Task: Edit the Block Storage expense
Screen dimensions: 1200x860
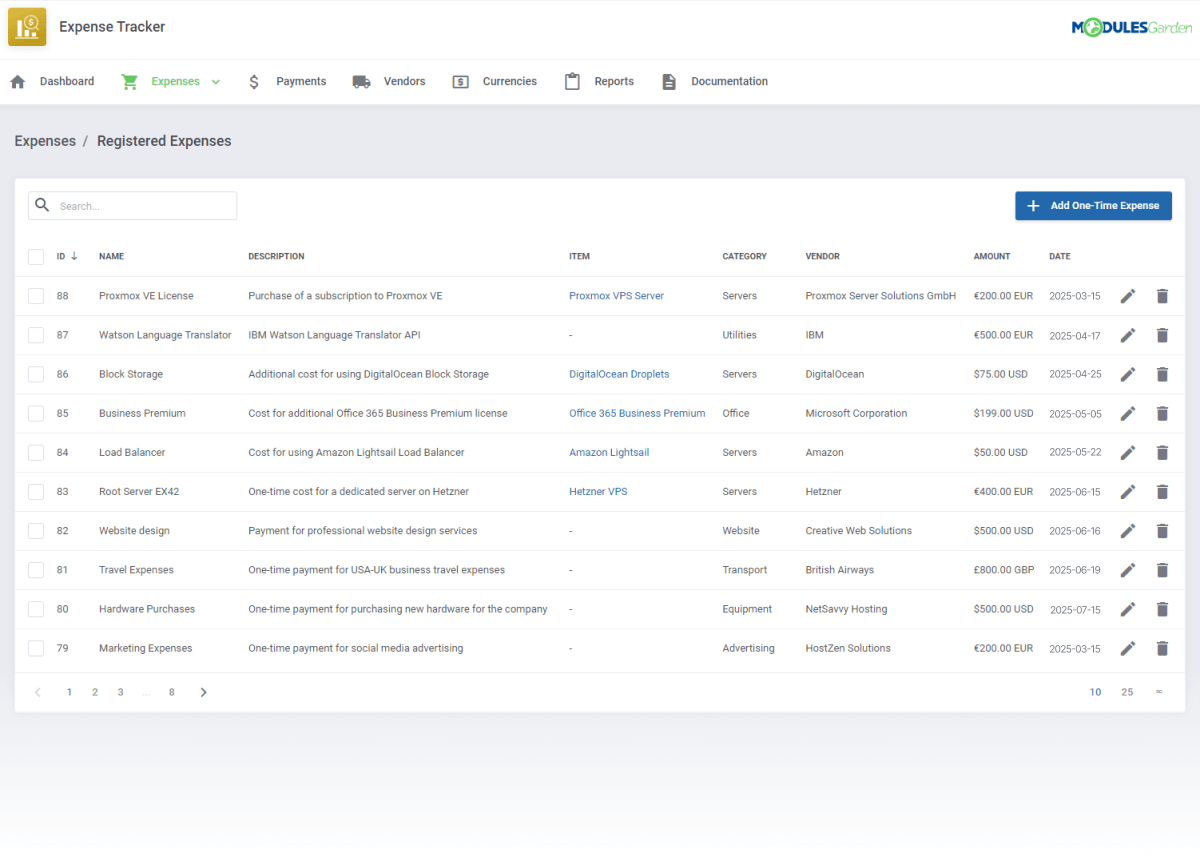Action: 1128,374
